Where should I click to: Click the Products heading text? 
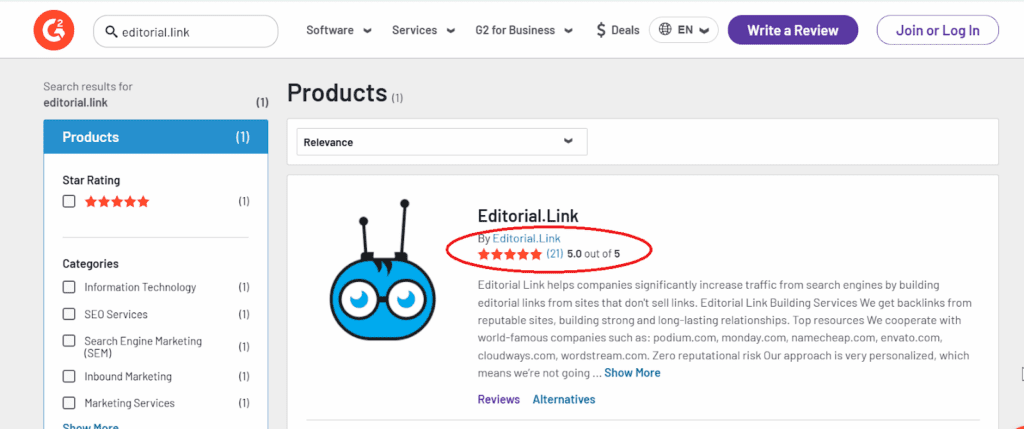(x=337, y=93)
